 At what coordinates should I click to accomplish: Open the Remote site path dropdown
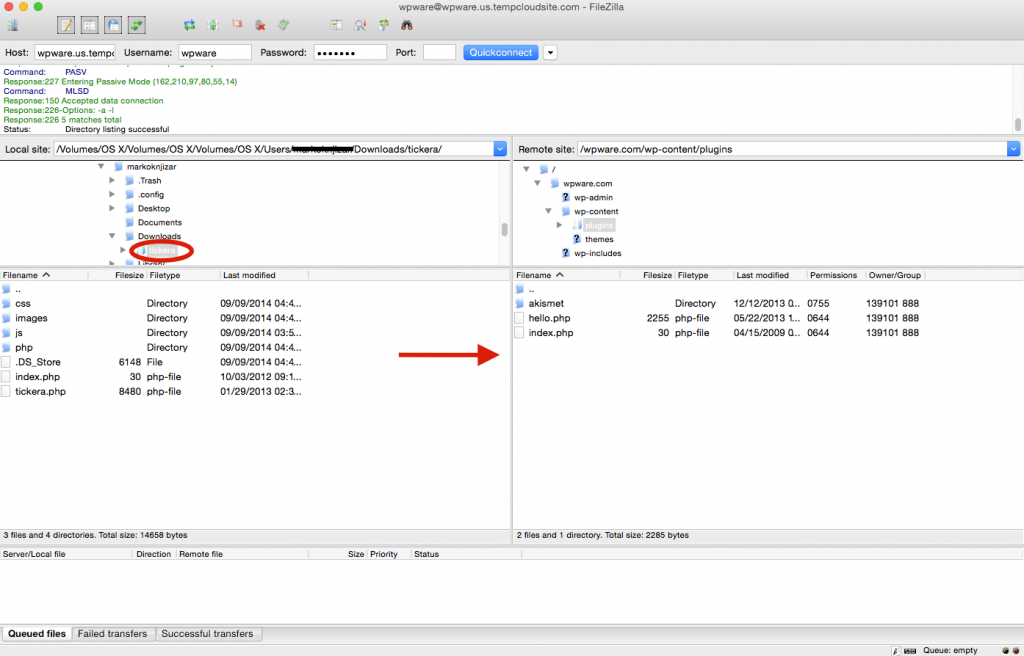tap(1014, 149)
